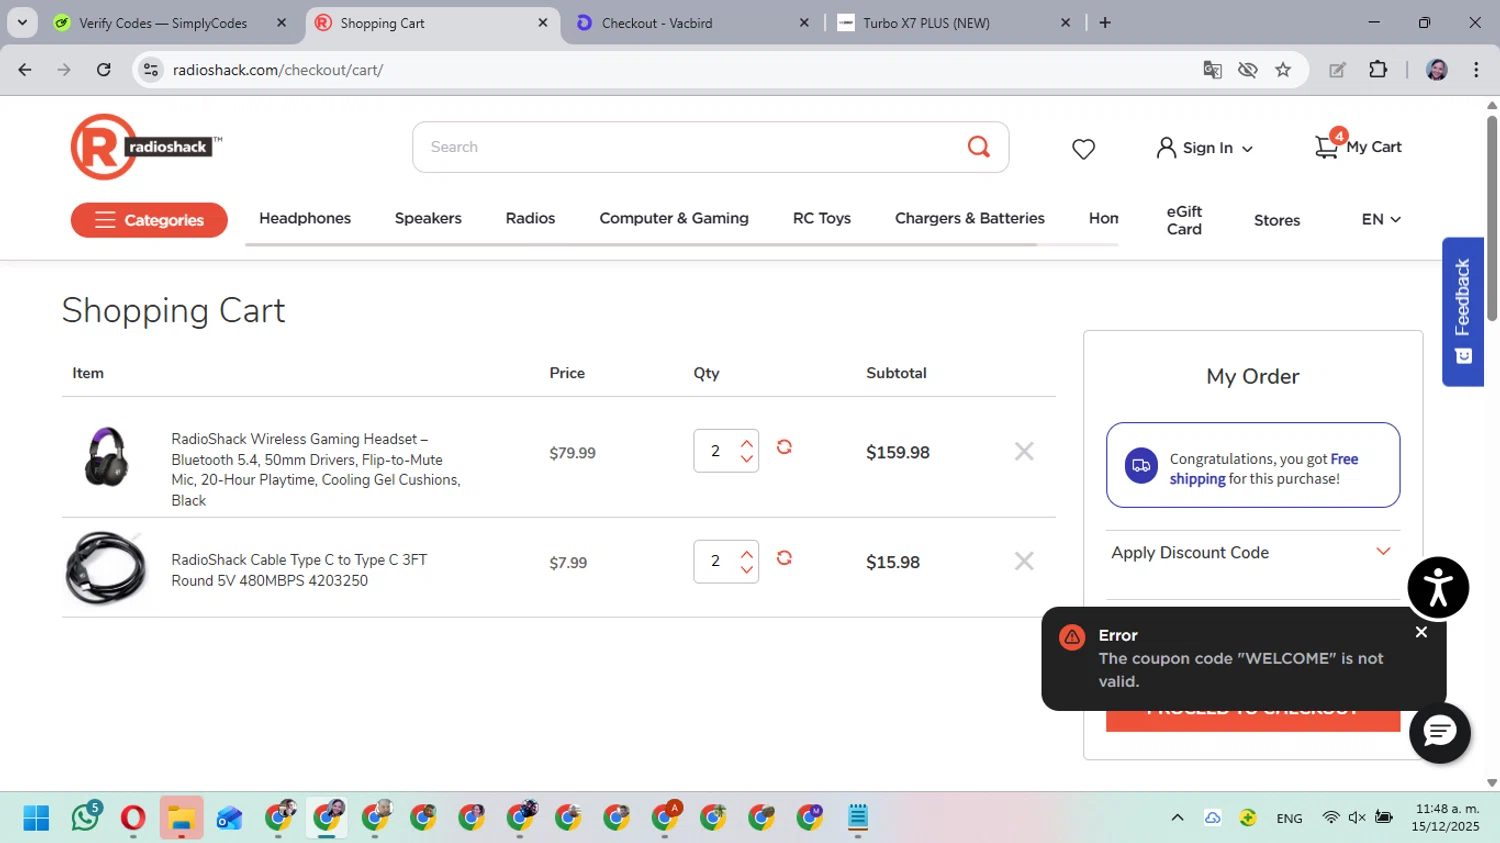Click the category navigation horizontal scrollbar

pos(640,244)
